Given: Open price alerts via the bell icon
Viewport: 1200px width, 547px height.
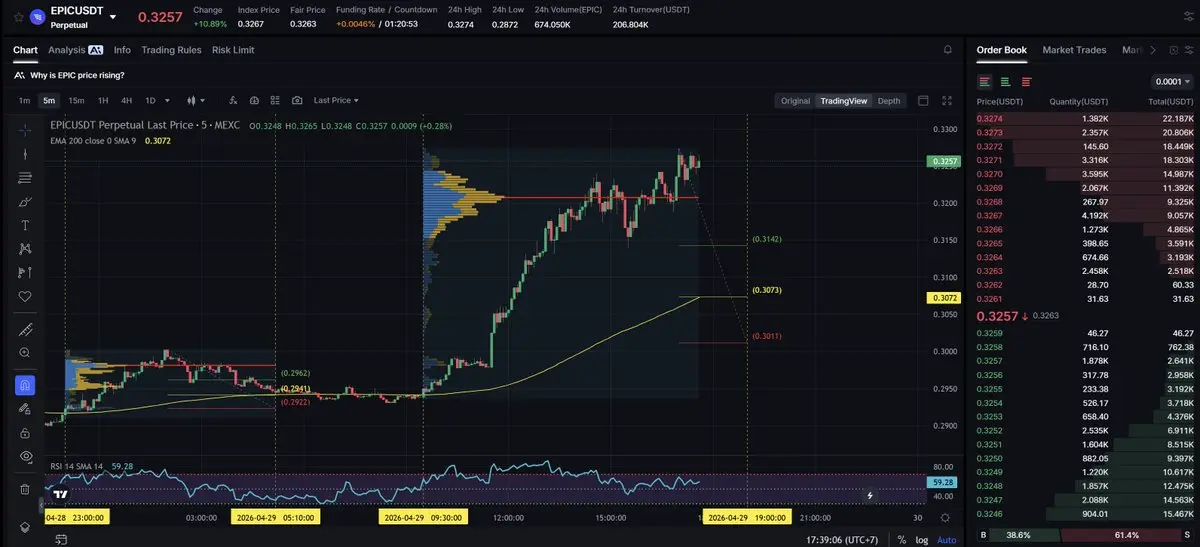Looking at the screenshot, I should coord(947,49).
